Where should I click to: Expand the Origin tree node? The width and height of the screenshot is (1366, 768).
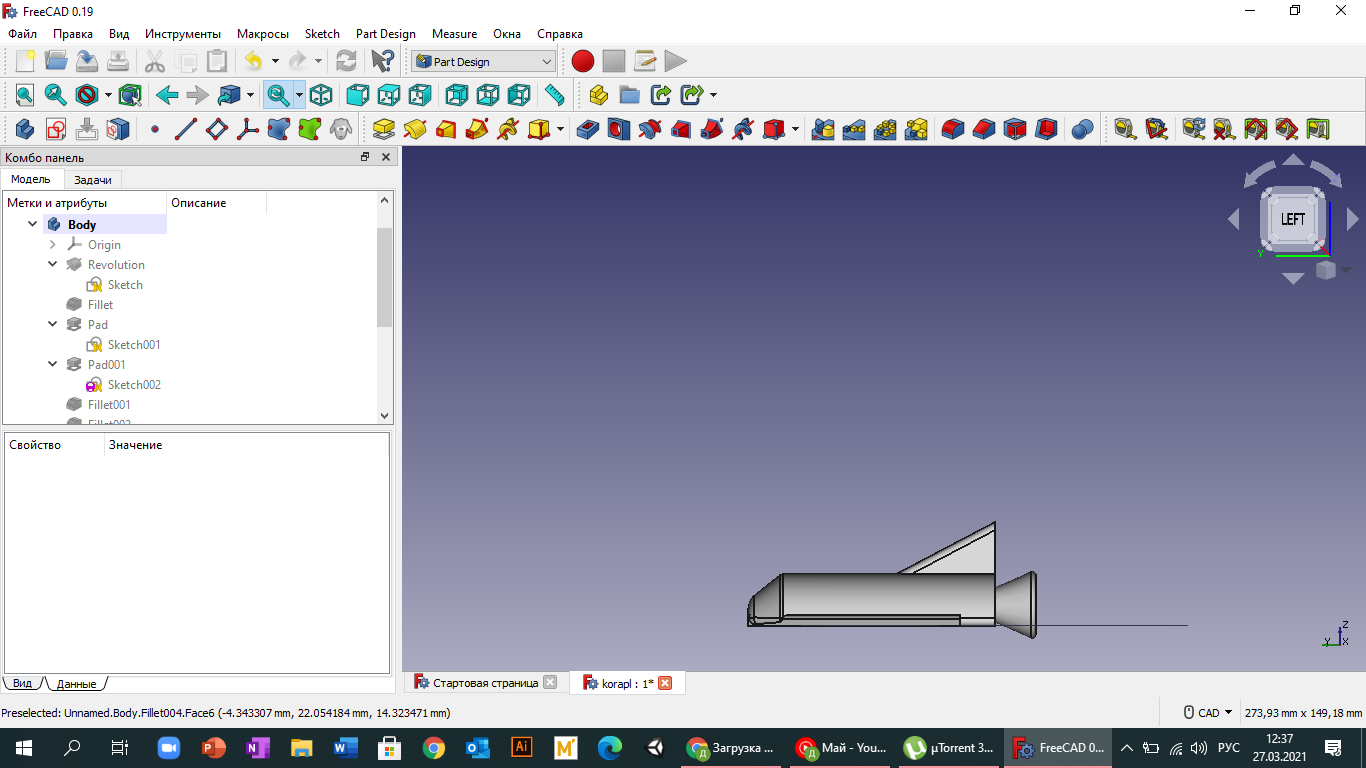[53, 244]
